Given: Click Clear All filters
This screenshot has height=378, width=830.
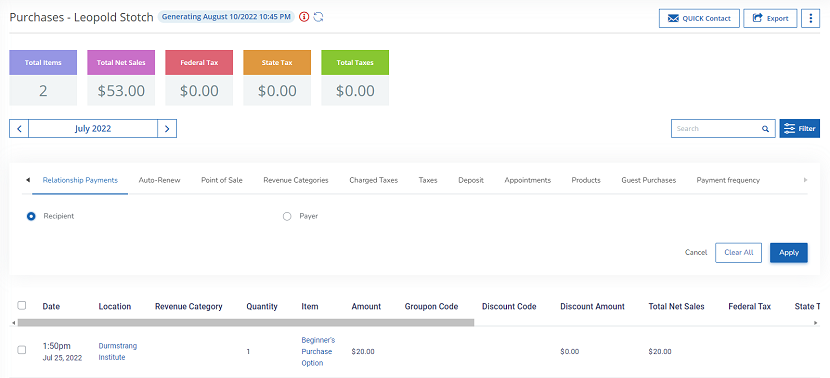Looking at the screenshot, I should coord(738,253).
